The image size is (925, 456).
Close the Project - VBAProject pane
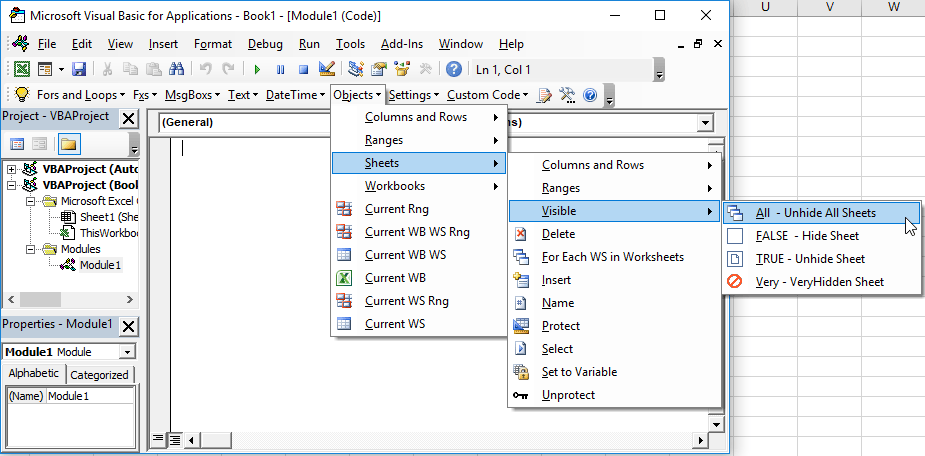(128, 118)
